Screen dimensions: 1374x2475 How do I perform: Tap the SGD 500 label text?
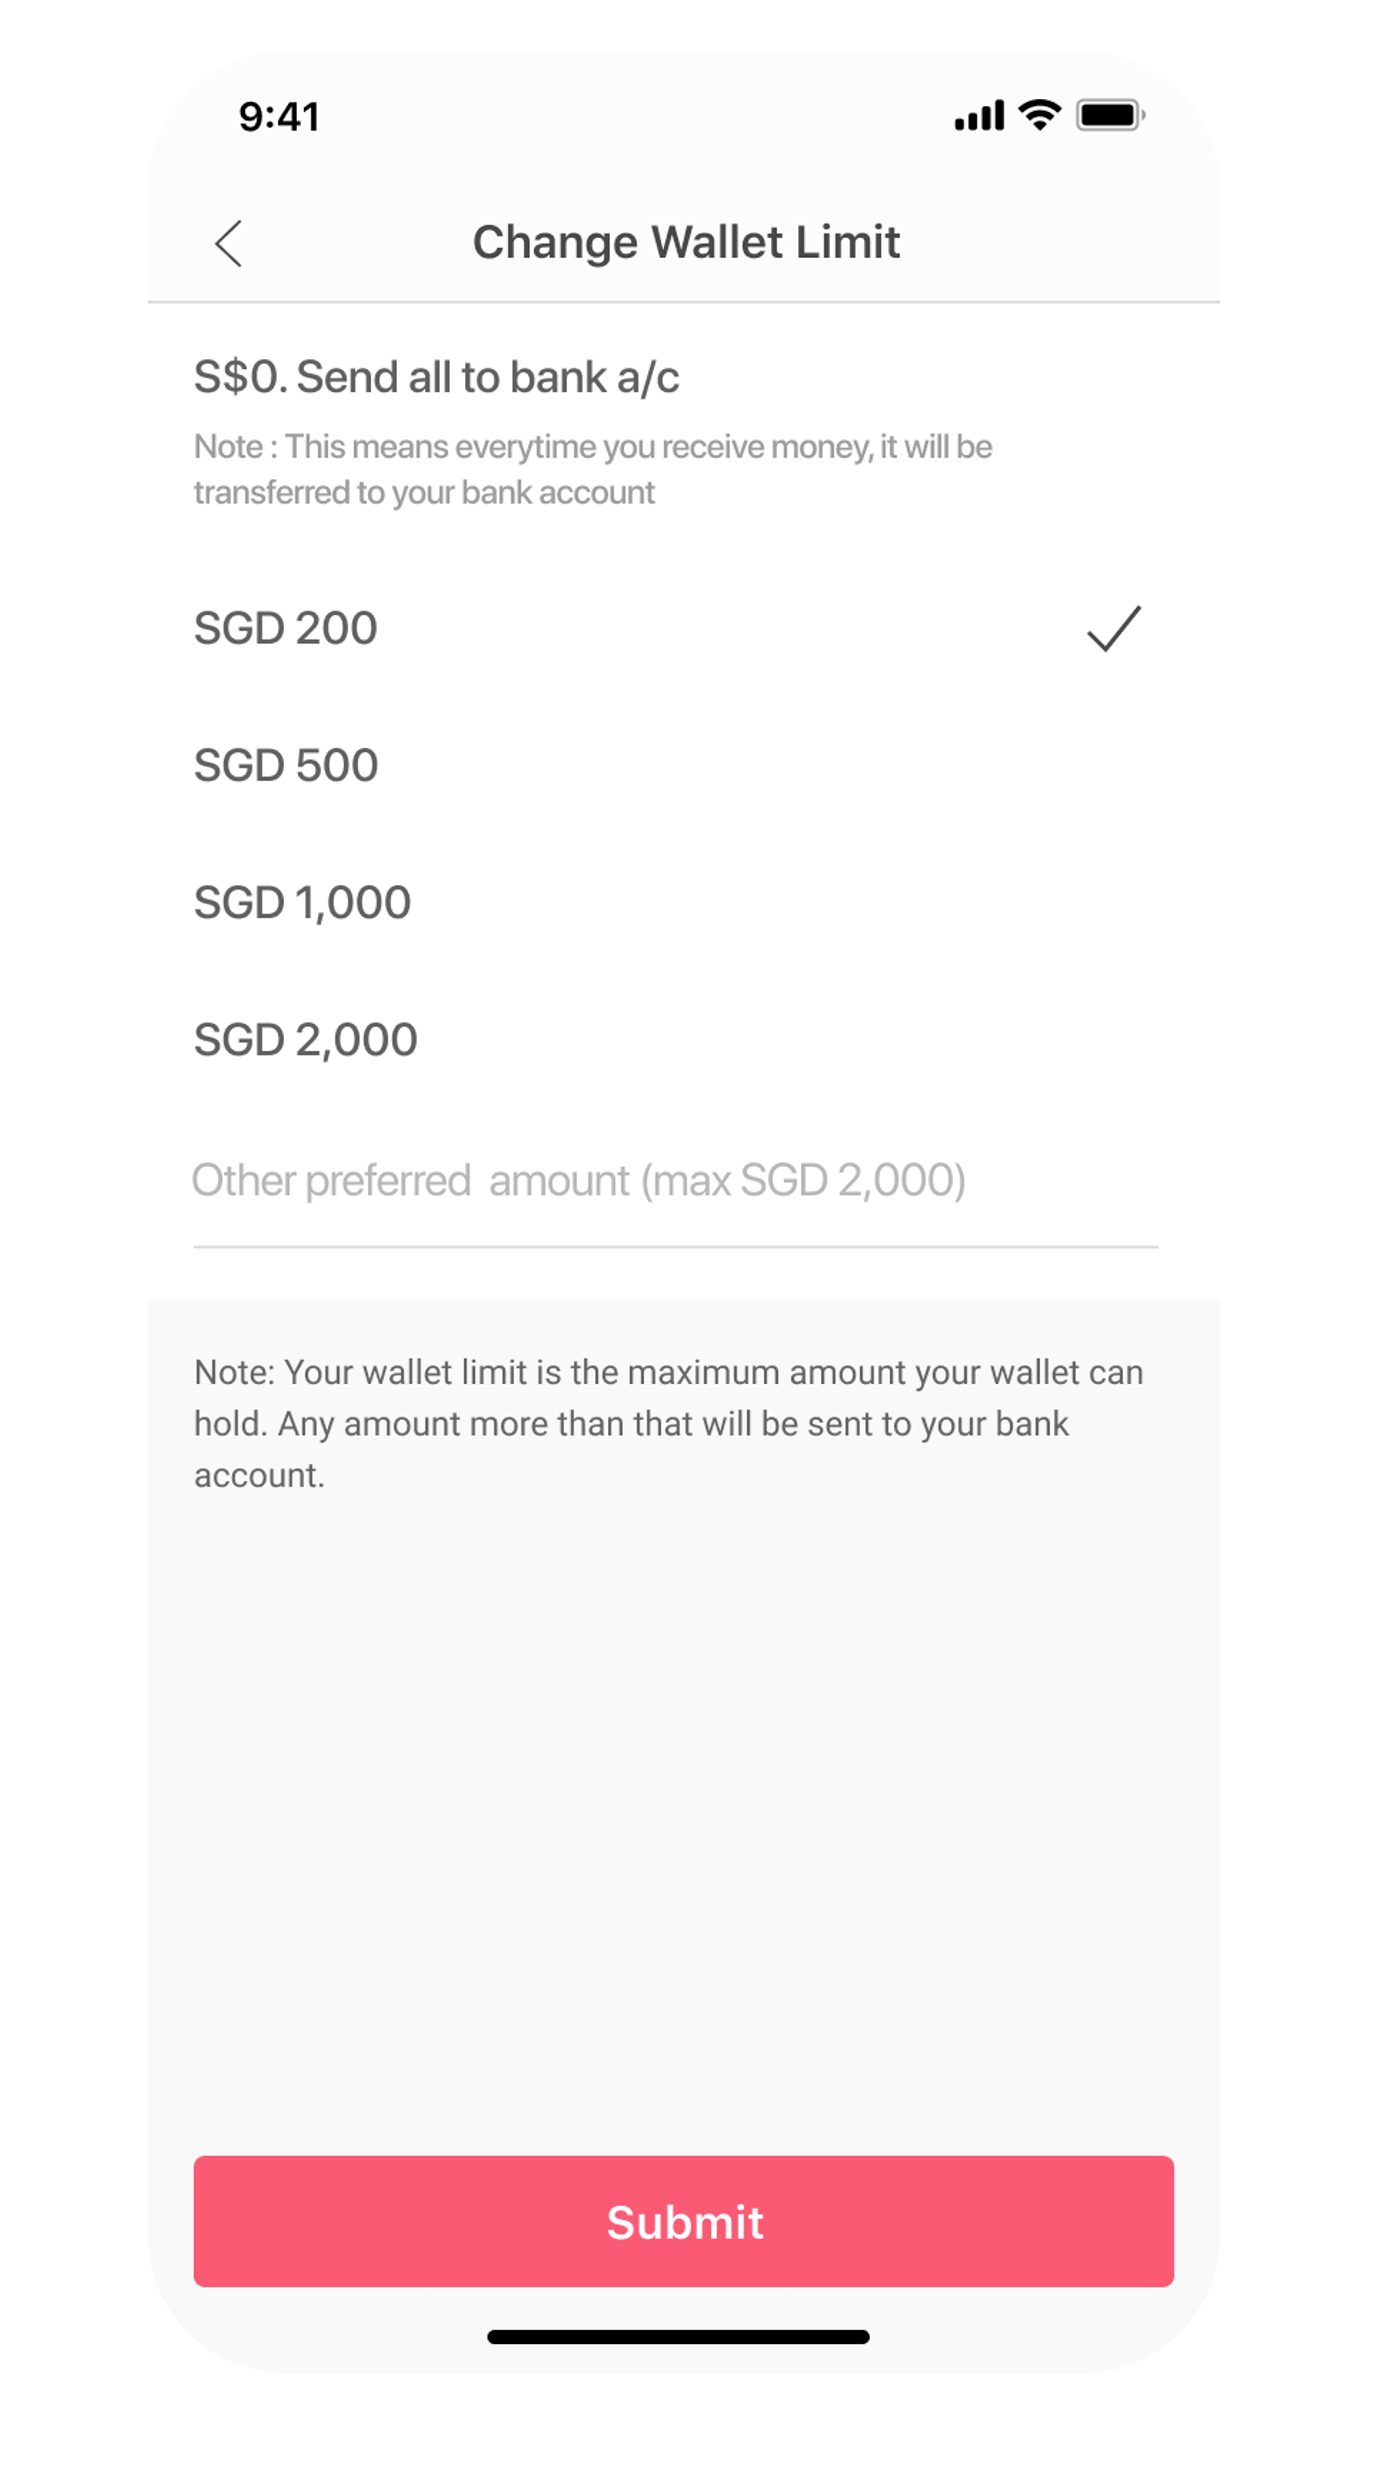(x=286, y=765)
